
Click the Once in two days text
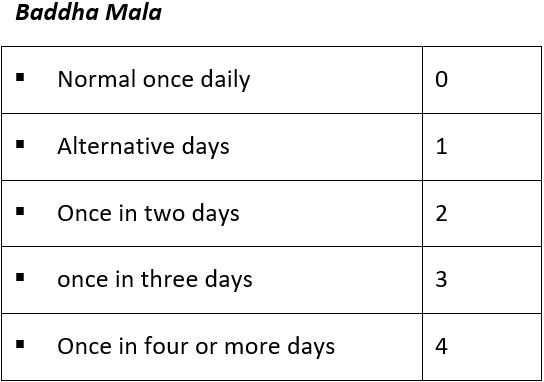148,213
